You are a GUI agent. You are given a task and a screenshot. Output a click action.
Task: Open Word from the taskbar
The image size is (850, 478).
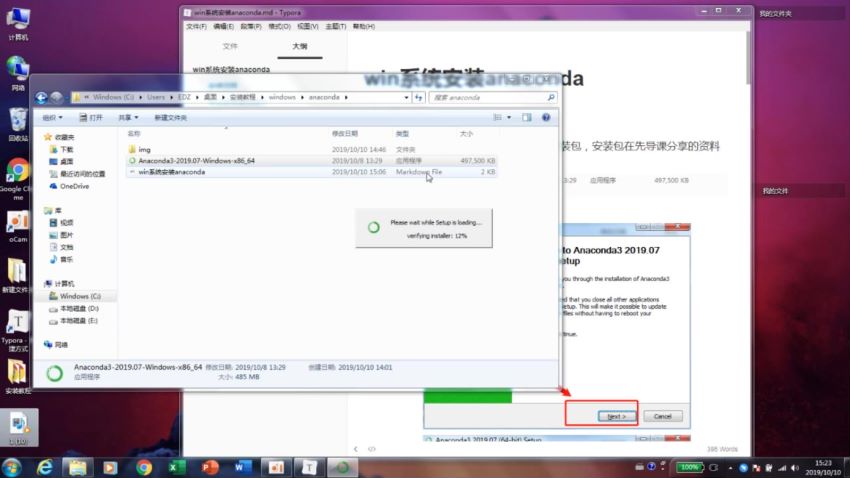(243, 467)
